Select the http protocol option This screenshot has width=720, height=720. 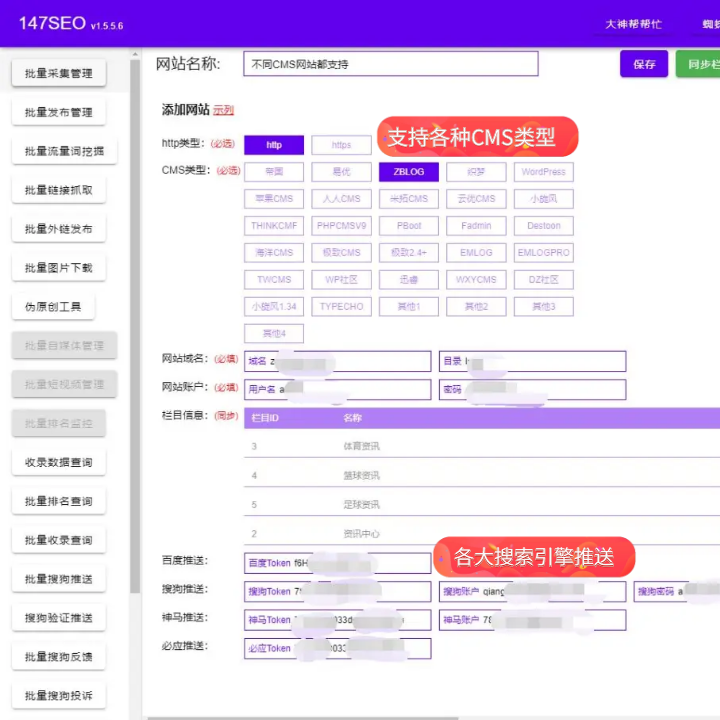click(x=274, y=145)
